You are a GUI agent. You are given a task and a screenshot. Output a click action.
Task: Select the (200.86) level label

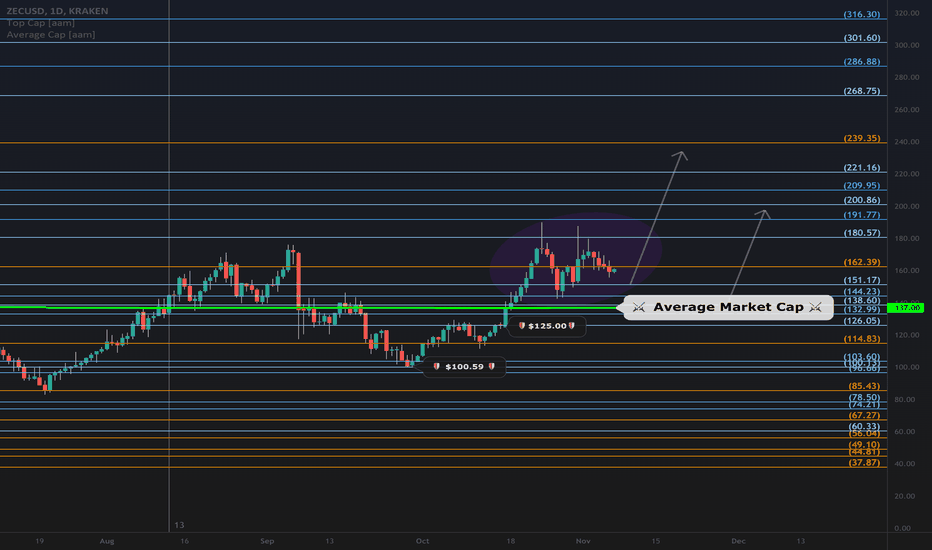point(862,200)
